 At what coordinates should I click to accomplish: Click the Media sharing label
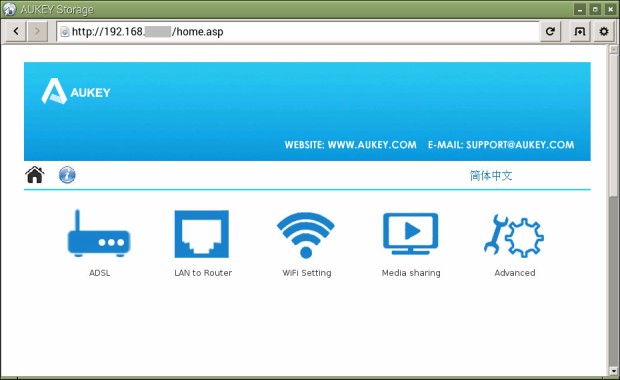coord(411,273)
